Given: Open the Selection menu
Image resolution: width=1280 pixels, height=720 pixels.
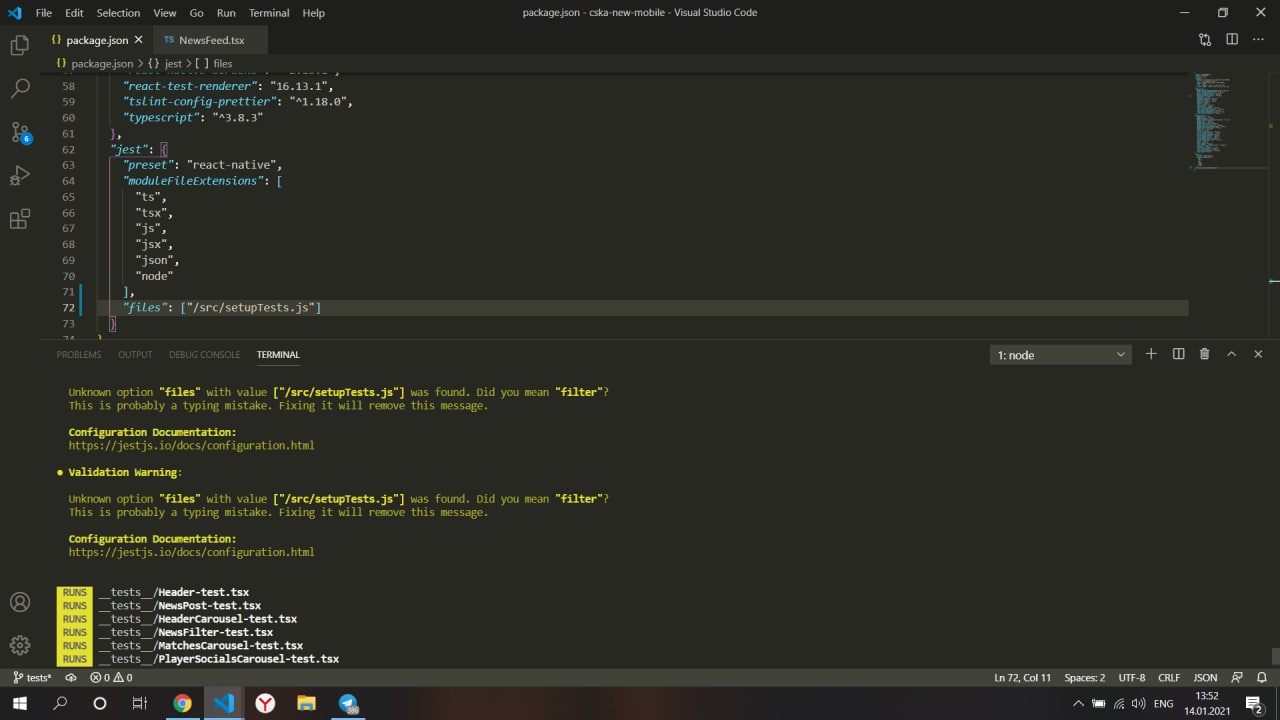Looking at the screenshot, I should (118, 13).
